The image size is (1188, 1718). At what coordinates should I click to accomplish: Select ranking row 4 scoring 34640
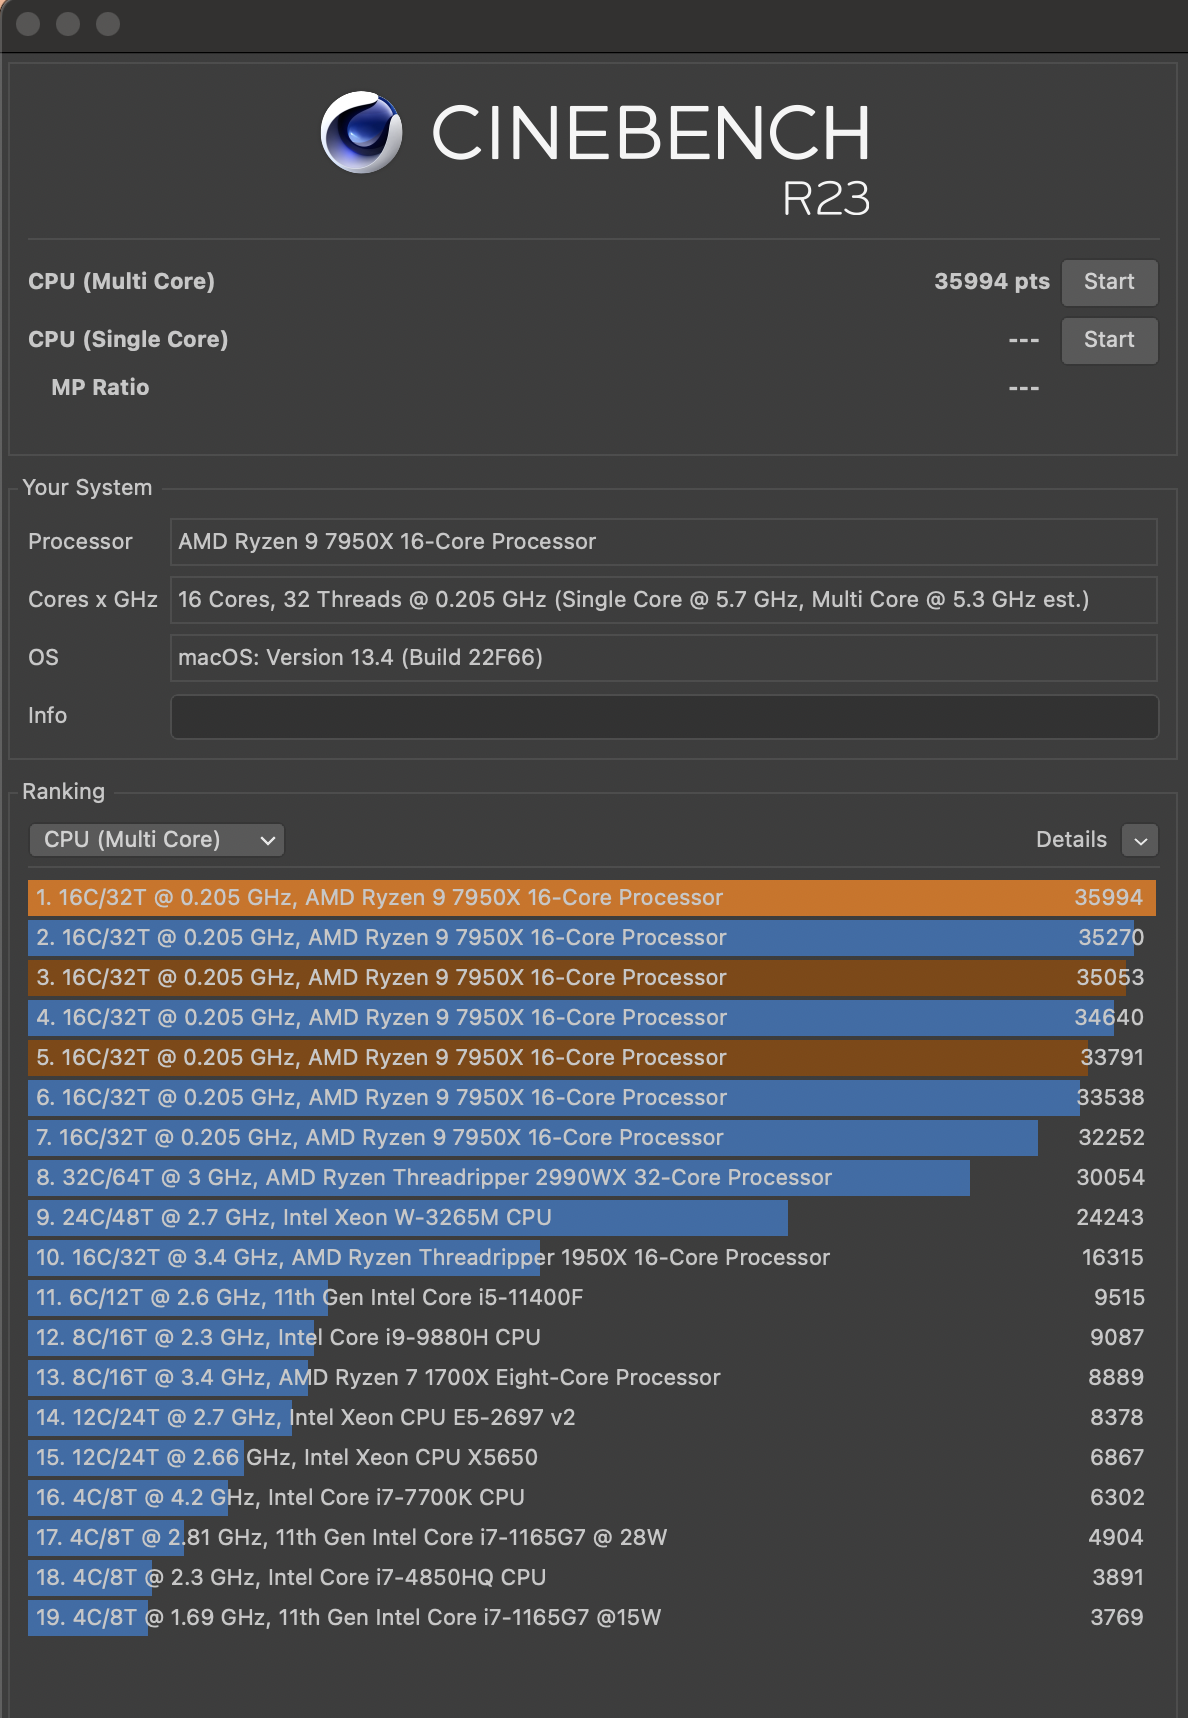click(x=592, y=1018)
